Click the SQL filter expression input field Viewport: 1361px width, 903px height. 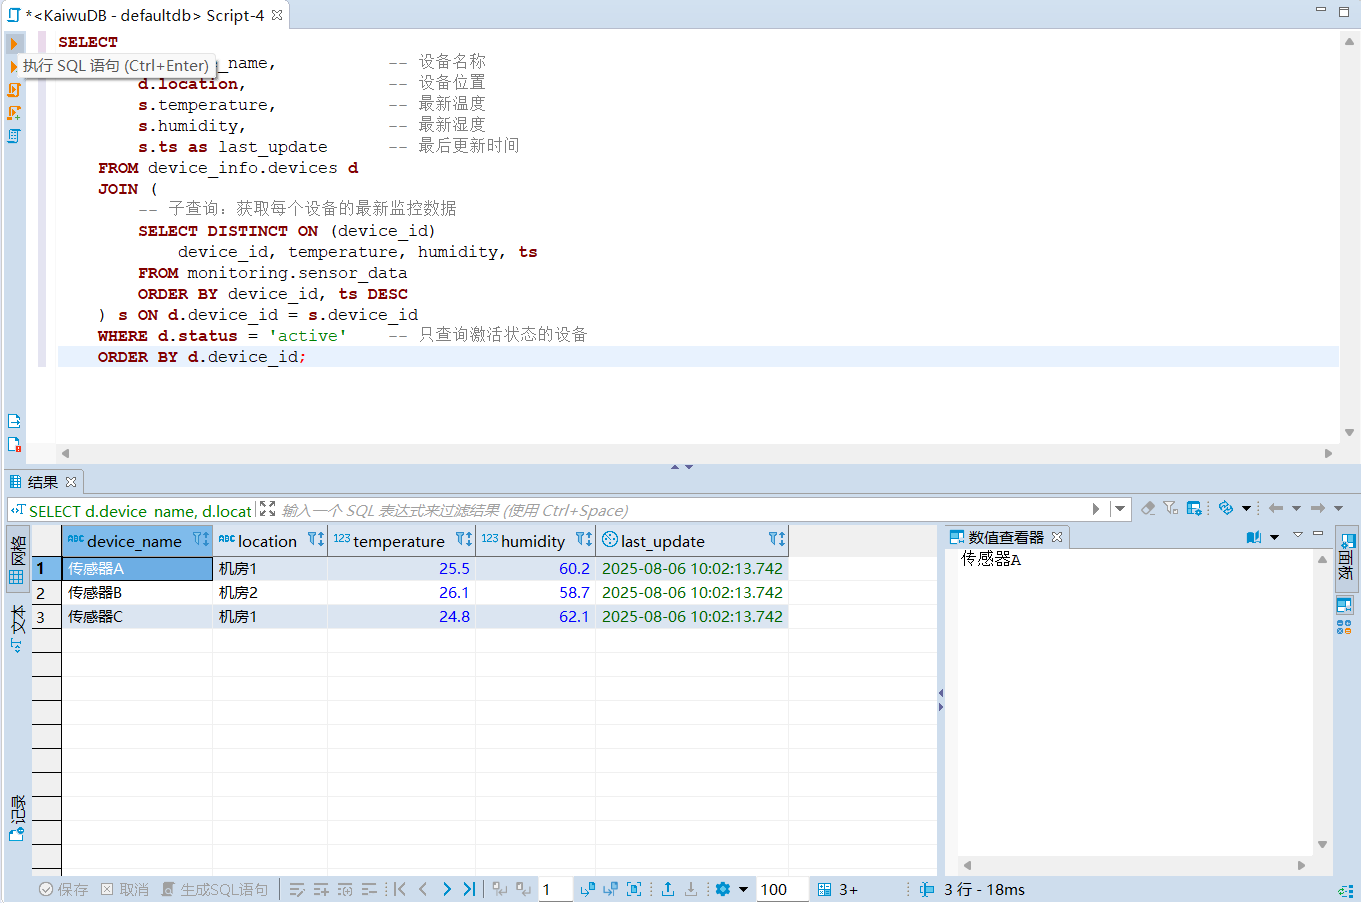click(x=680, y=510)
